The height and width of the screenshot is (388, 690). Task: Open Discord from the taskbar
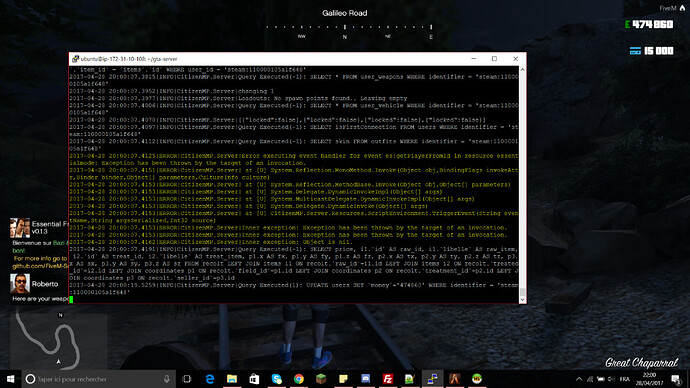click(366, 379)
